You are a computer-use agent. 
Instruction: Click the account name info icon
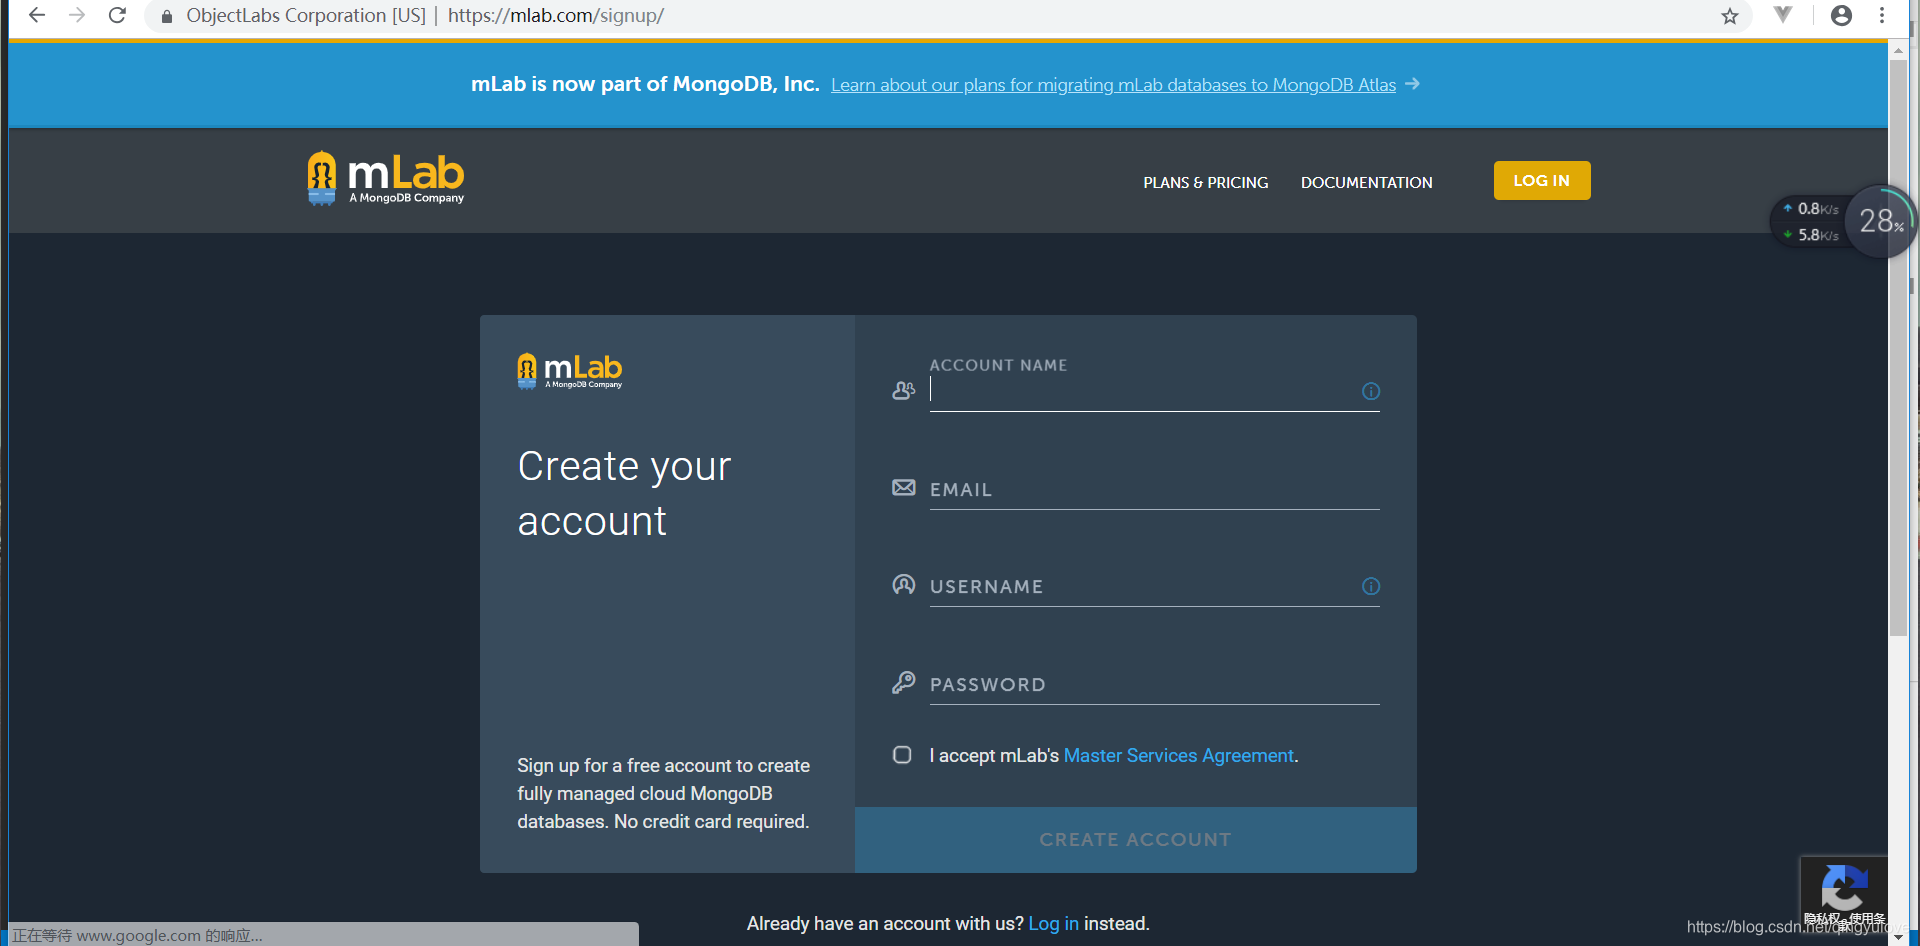coord(1371,391)
